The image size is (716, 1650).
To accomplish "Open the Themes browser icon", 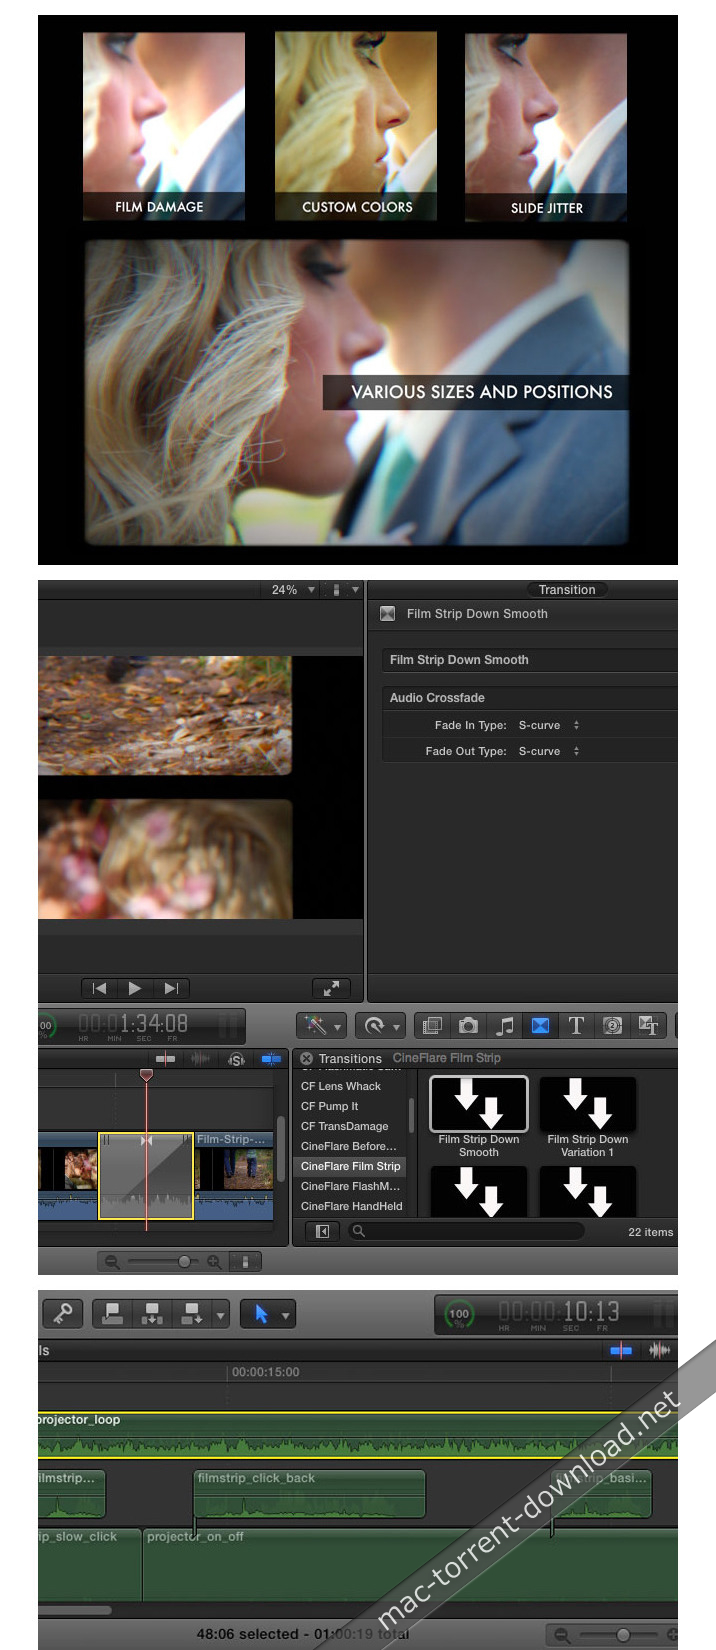I will pyautogui.click(x=648, y=1025).
